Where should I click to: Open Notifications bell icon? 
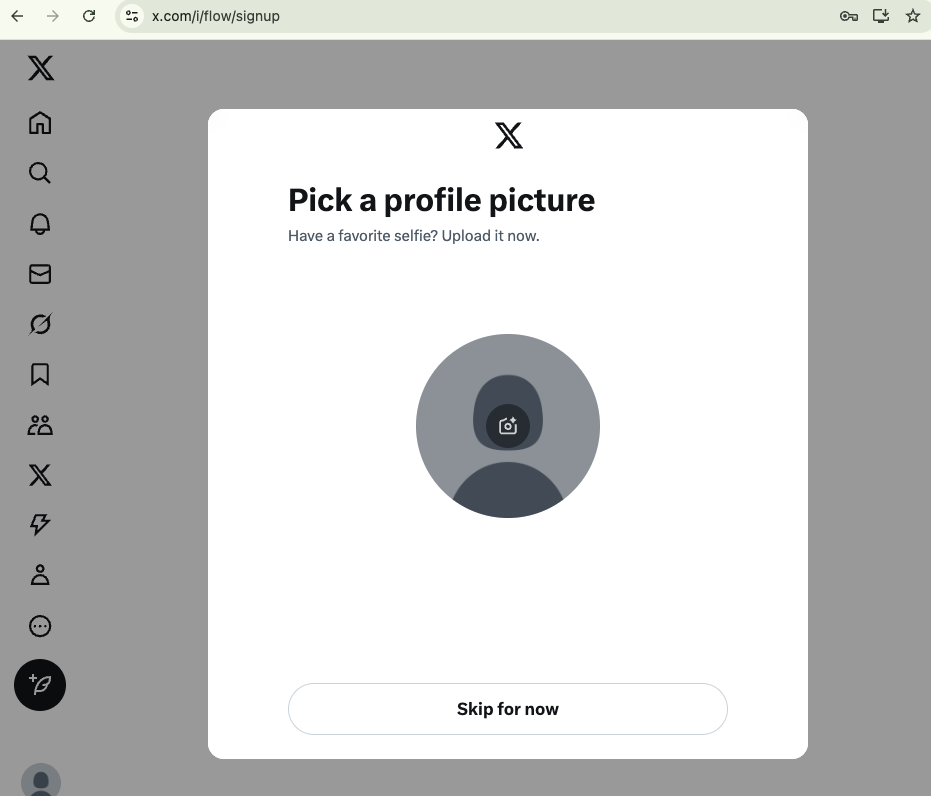coord(40,224)
